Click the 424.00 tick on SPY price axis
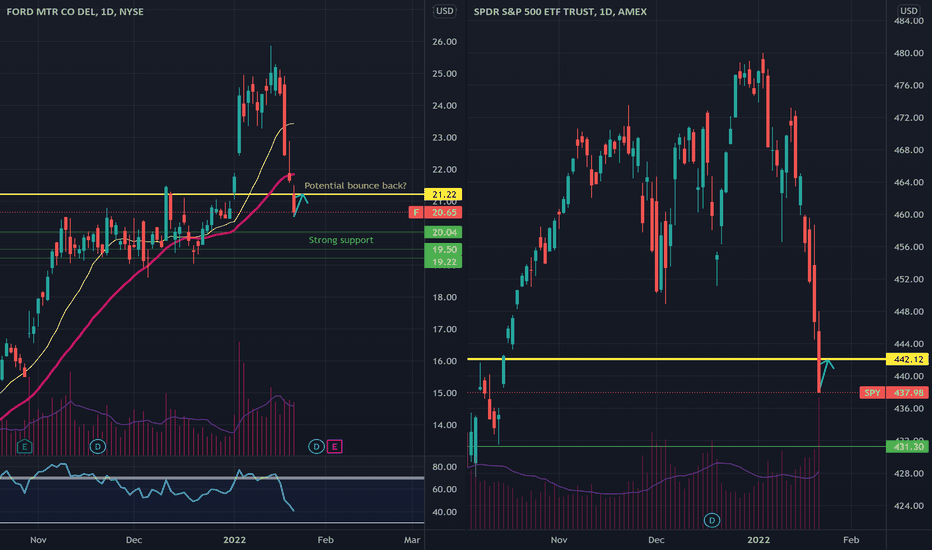The height and width of the screenshot is (550, 932). click(x=909, y=506)
